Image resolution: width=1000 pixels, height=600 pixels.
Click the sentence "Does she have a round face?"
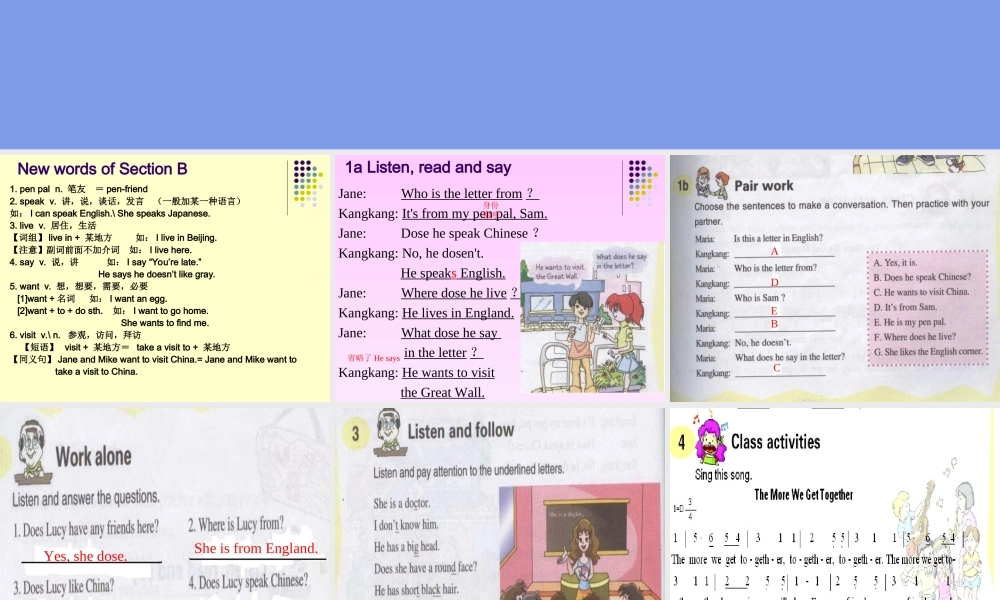425,568
